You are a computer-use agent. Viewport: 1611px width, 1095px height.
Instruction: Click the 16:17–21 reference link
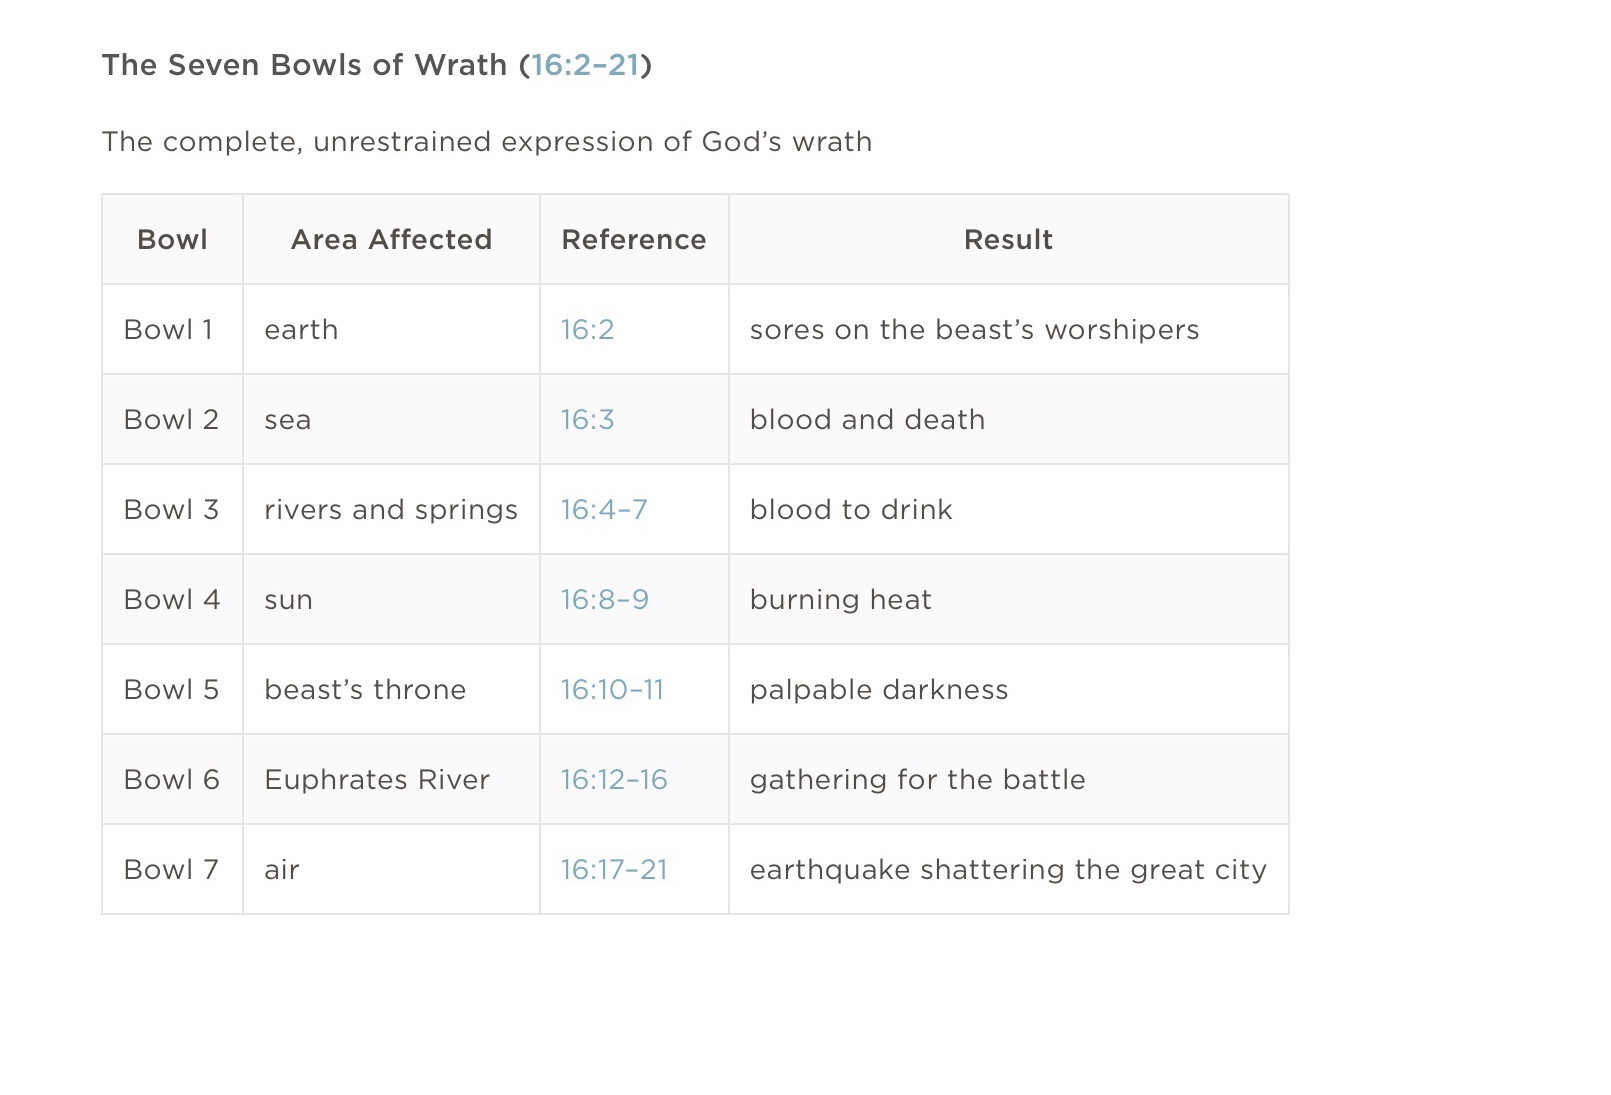[614, 870]
